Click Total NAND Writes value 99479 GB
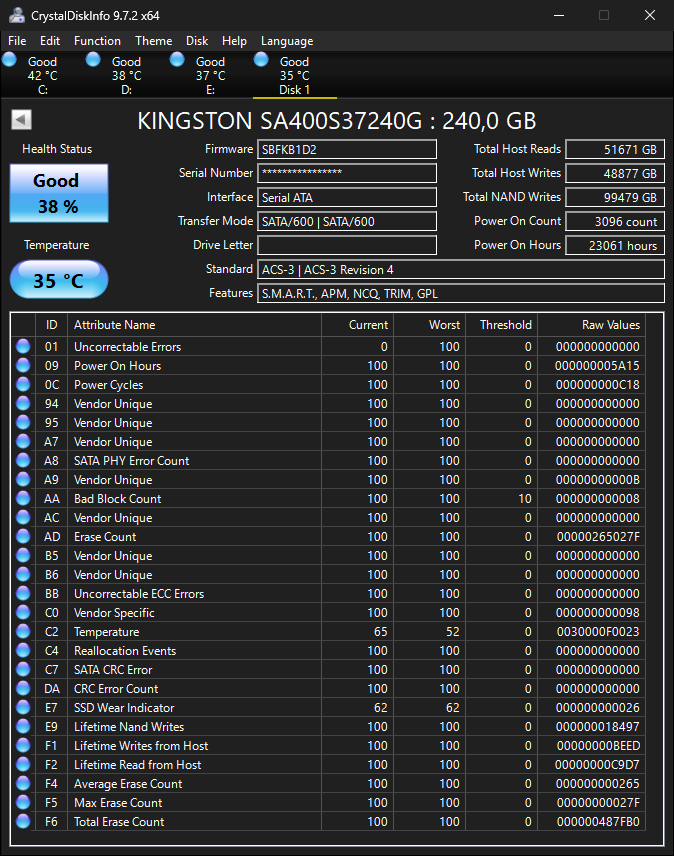The width and height of the screenshot is (674, 856). (x=615, y=197)
